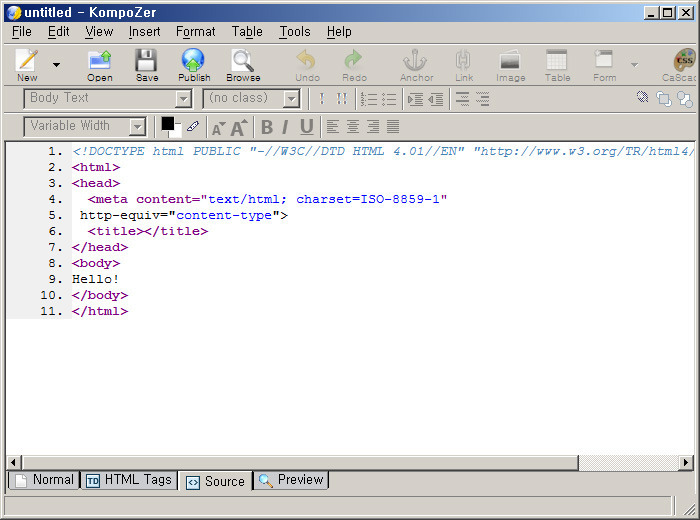700x520 pixels.
Task: Open the Tools menu
Action: [295, 32]
